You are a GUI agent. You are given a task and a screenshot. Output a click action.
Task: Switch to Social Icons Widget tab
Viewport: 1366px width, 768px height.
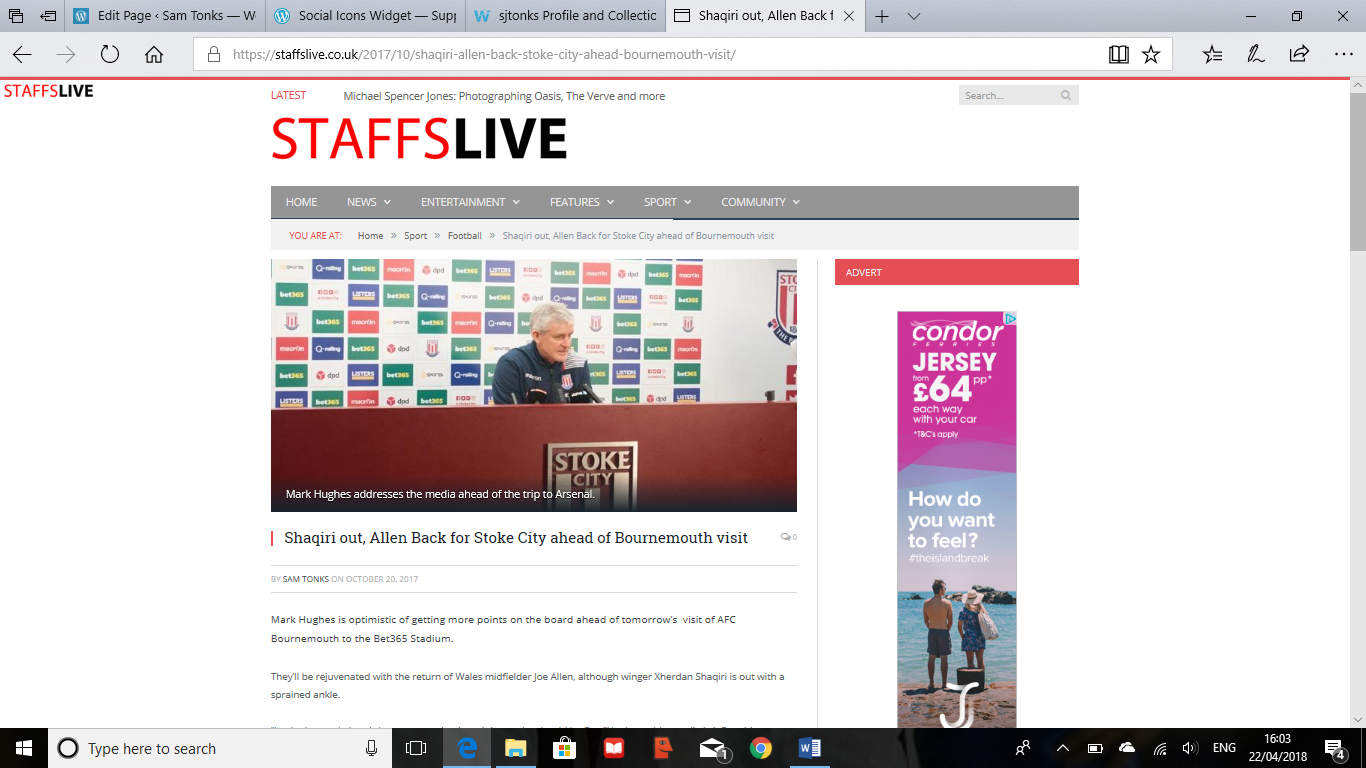pos(366,16)
